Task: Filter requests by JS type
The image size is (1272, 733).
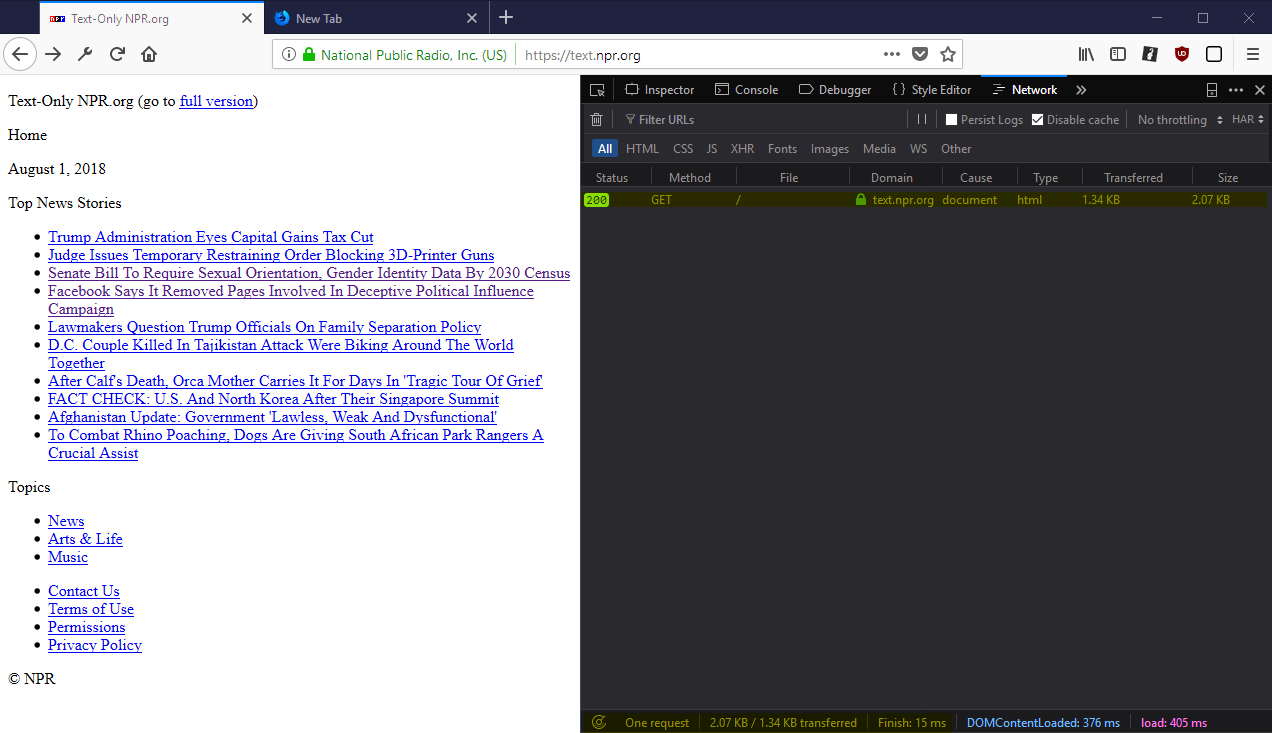Action: (x=712, y=149)
